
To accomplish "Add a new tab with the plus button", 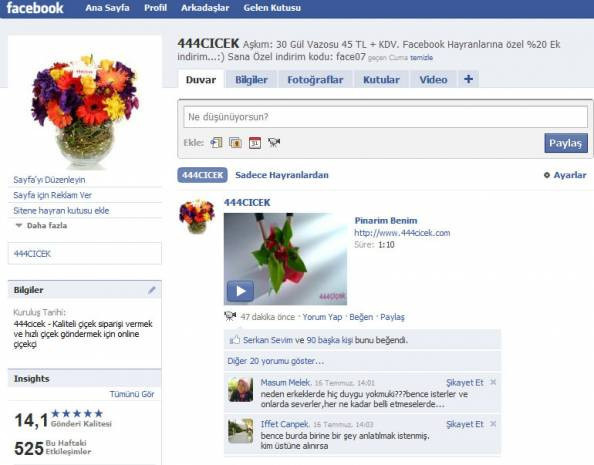I will 468,79.
